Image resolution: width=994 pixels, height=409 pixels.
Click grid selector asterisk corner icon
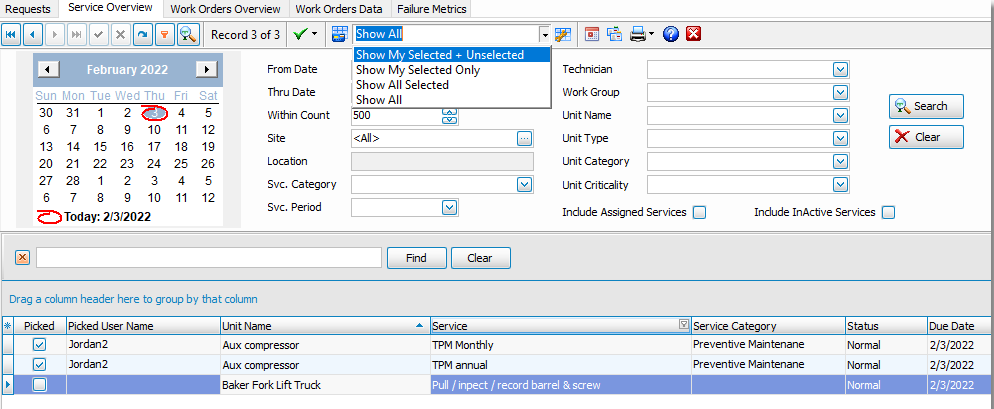pyautogui.click(x=8, y=326)
